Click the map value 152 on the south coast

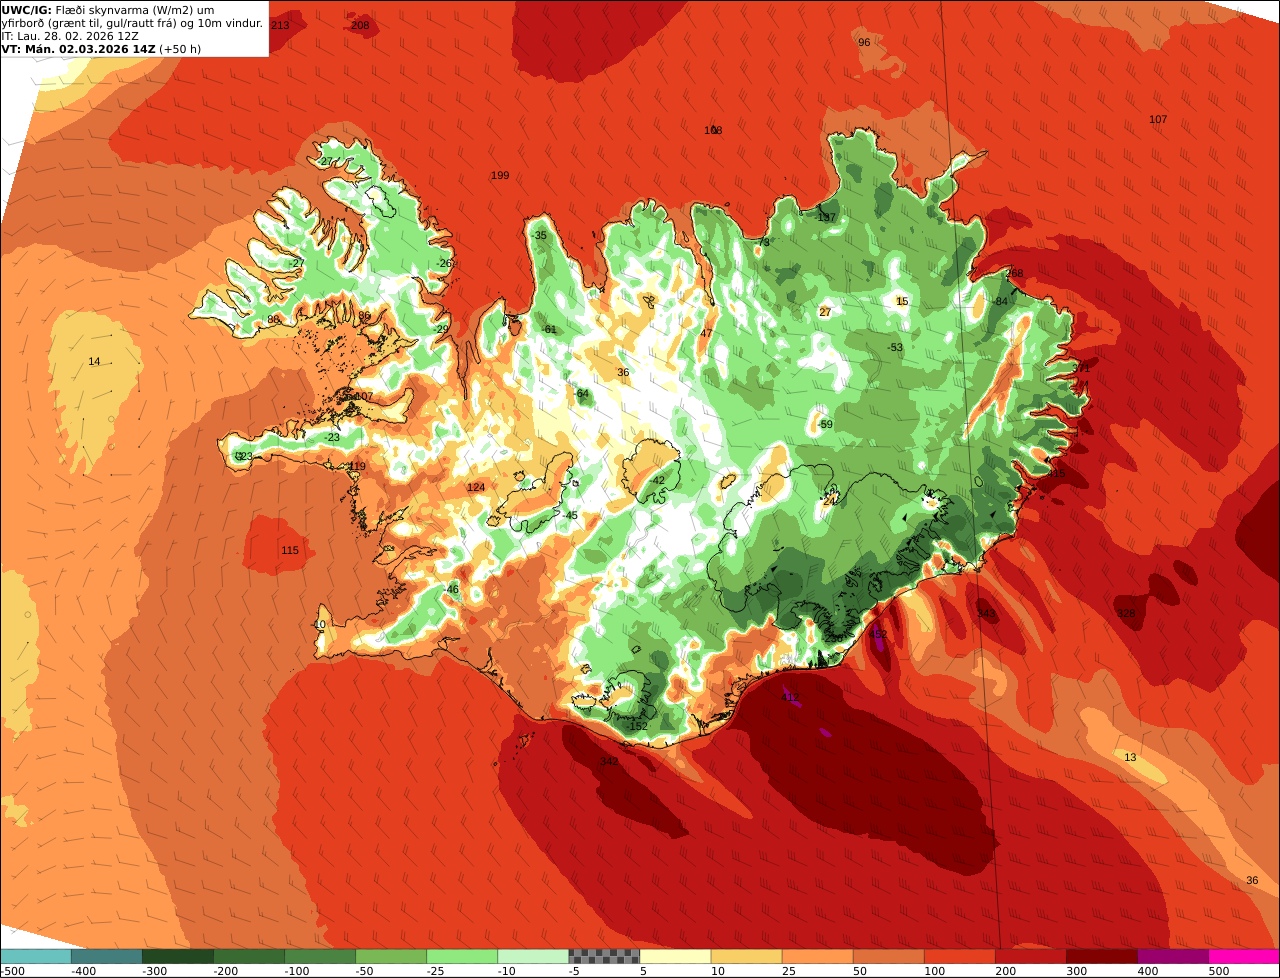pyautogui.click(x=638, y=726)
